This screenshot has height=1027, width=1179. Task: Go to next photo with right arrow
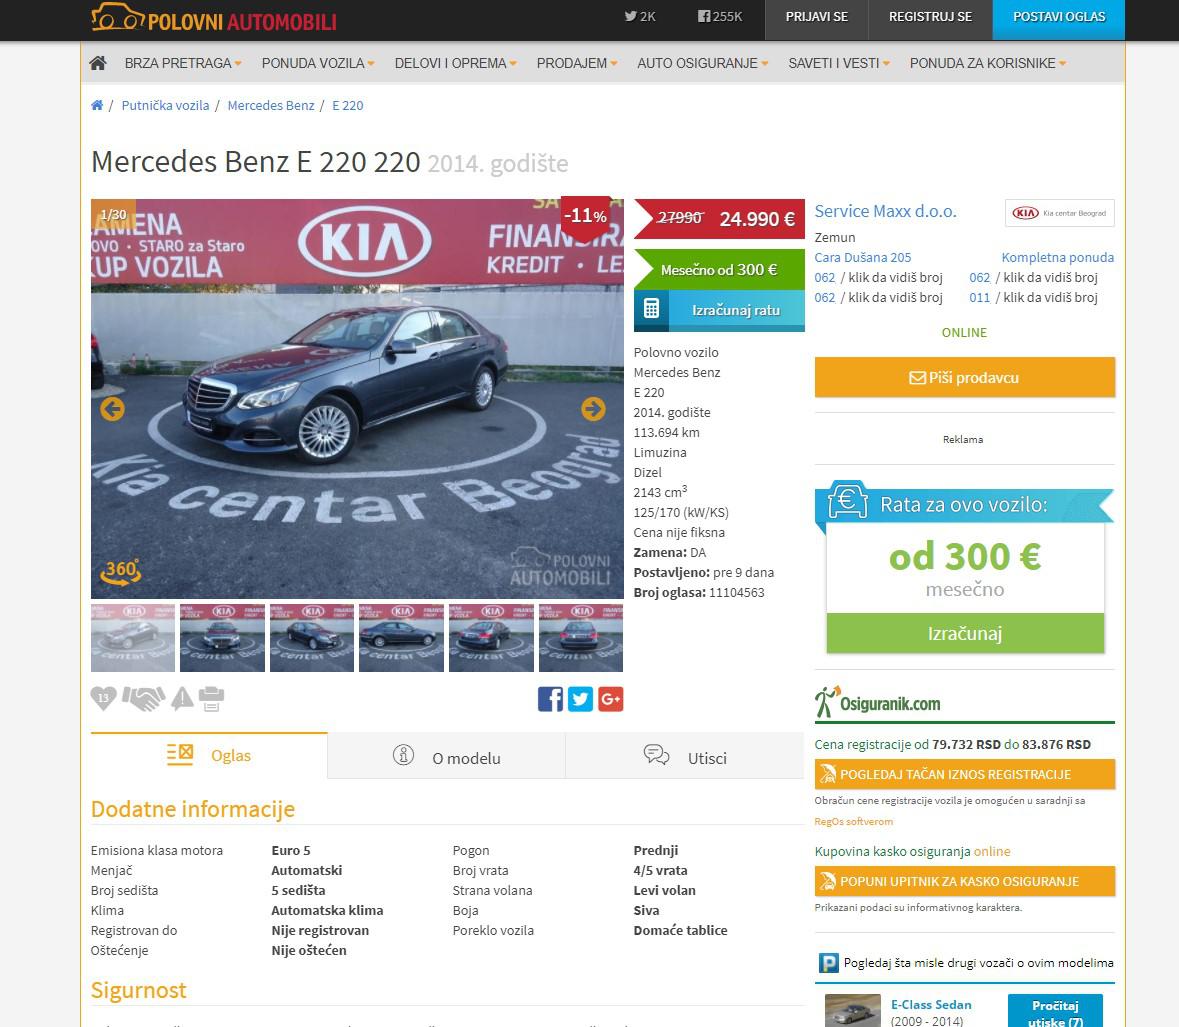(593, 409)
